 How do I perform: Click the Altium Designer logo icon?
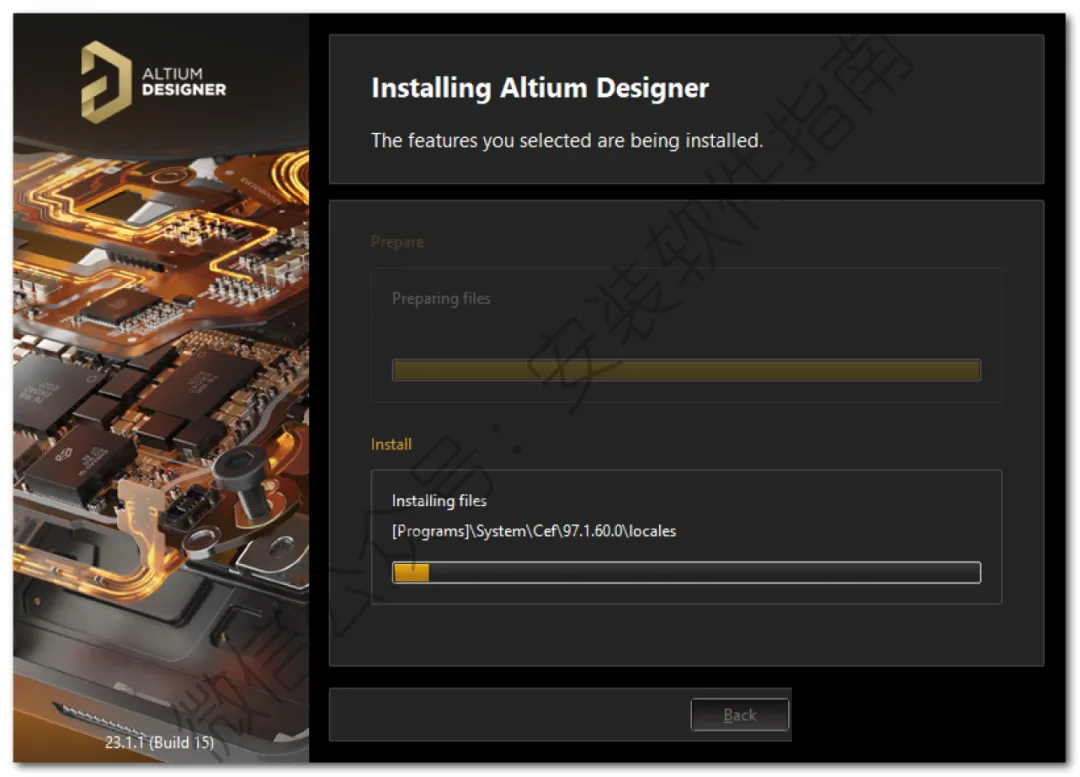[x=106, y=81]
